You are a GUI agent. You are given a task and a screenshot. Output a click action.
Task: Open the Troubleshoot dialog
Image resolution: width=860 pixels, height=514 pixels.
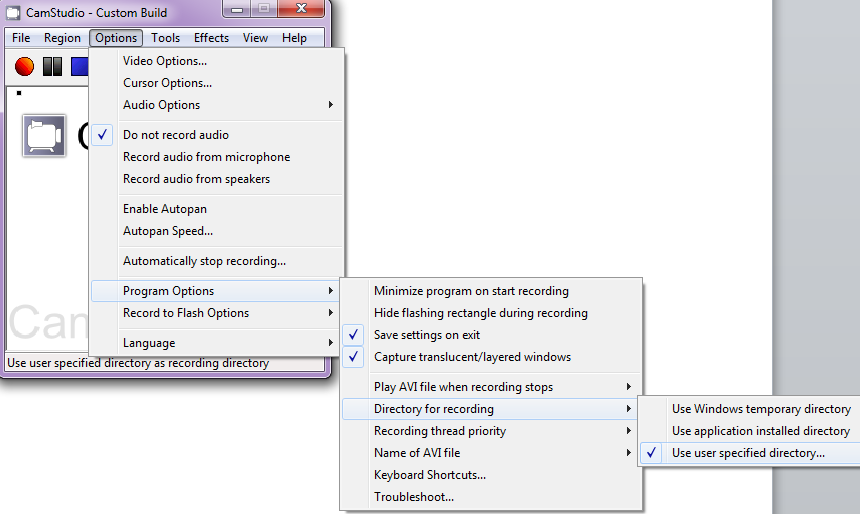pos(491,496)
